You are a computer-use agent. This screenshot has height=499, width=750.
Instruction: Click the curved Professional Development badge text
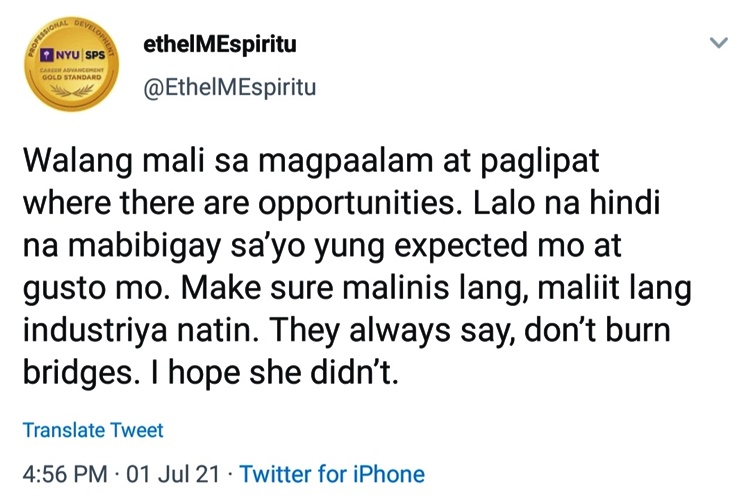pos(72,34)
